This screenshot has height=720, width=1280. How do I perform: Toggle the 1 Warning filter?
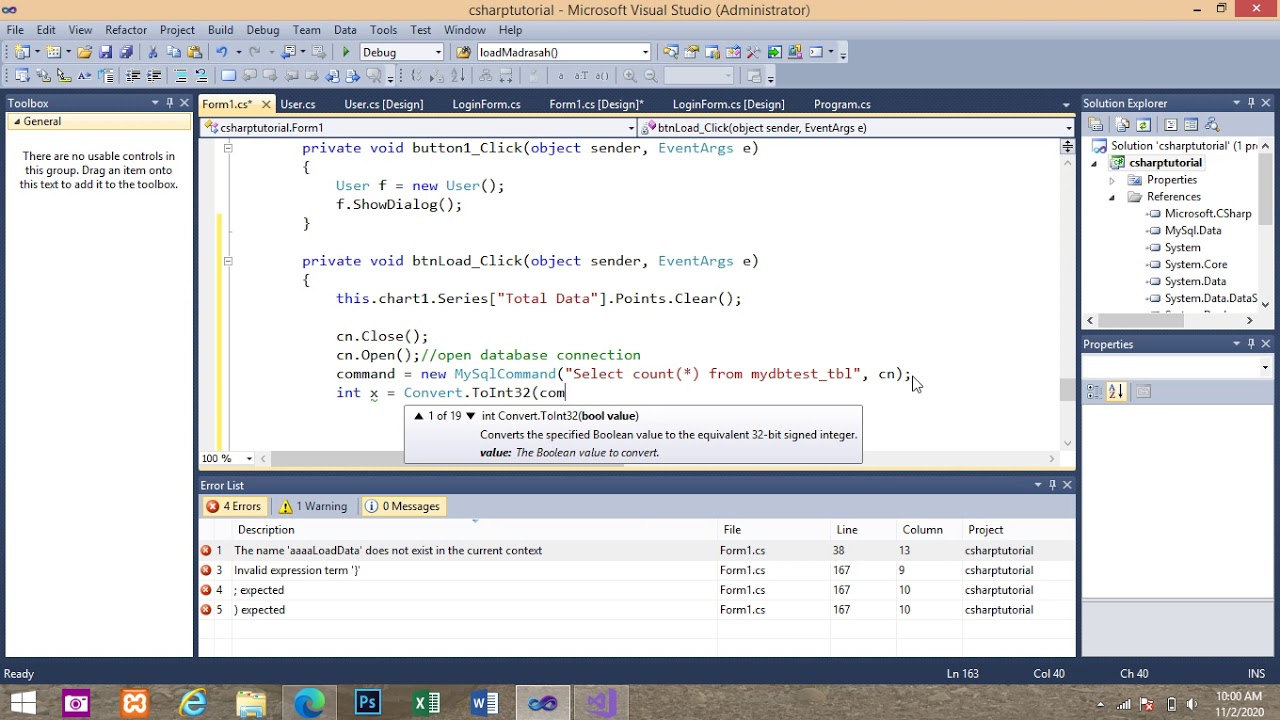[x=313, y=506]
